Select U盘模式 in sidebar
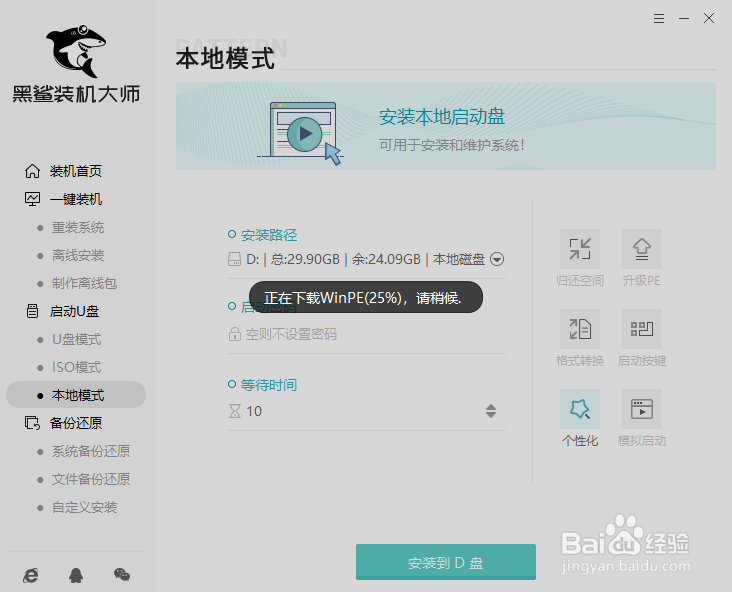This screenshot has height=592, width=732. pyautogui.click(x=77, y=339)
